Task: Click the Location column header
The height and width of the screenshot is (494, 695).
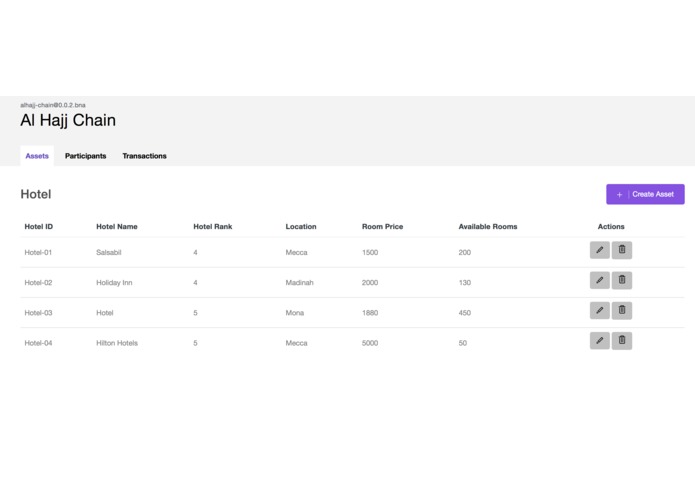Action: click(301, 226)
